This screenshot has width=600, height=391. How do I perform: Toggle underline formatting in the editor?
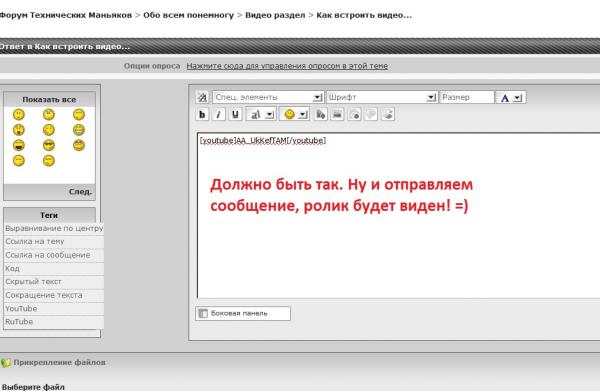tap(235, 114)
